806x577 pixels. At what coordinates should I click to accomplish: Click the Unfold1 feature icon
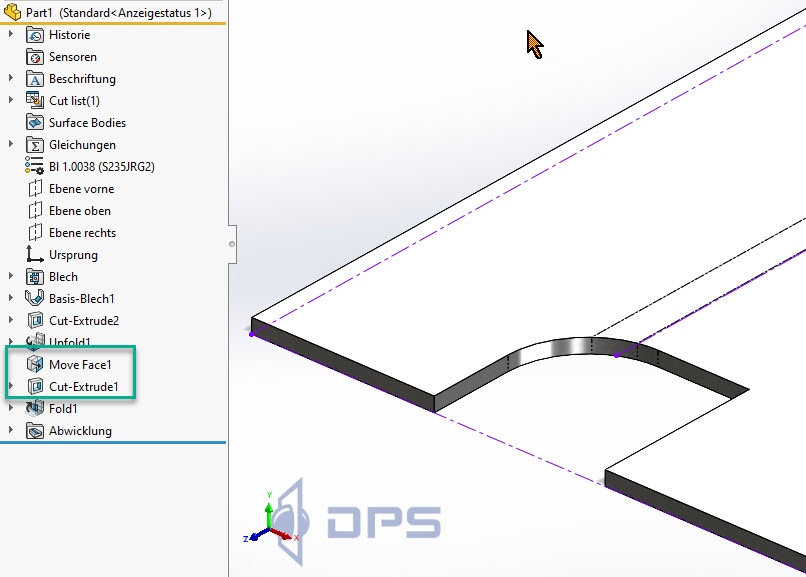pyautogui.click(x=35, y=341)
